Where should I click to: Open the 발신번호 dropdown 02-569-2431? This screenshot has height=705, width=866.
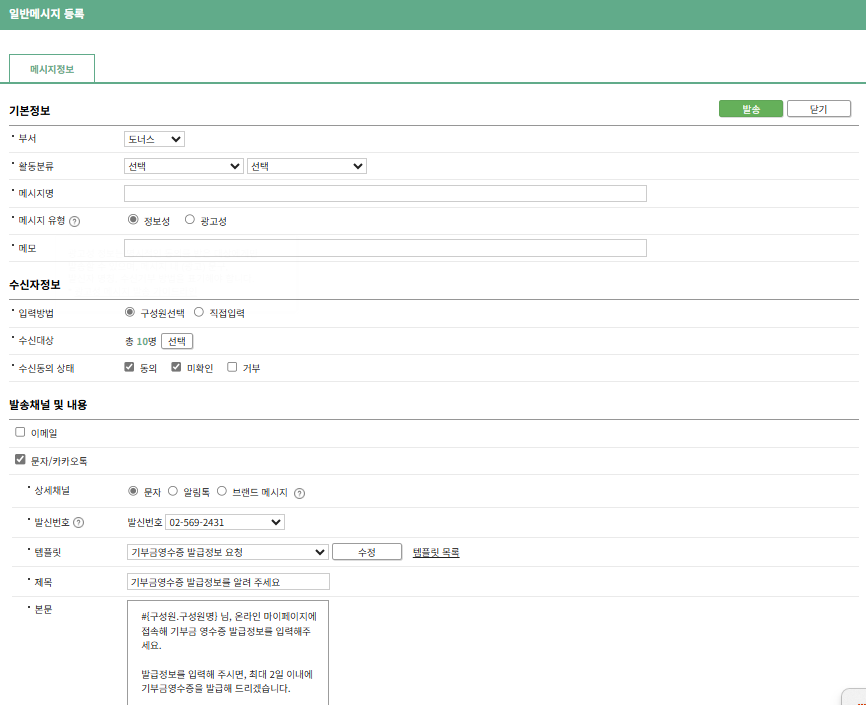225,522
